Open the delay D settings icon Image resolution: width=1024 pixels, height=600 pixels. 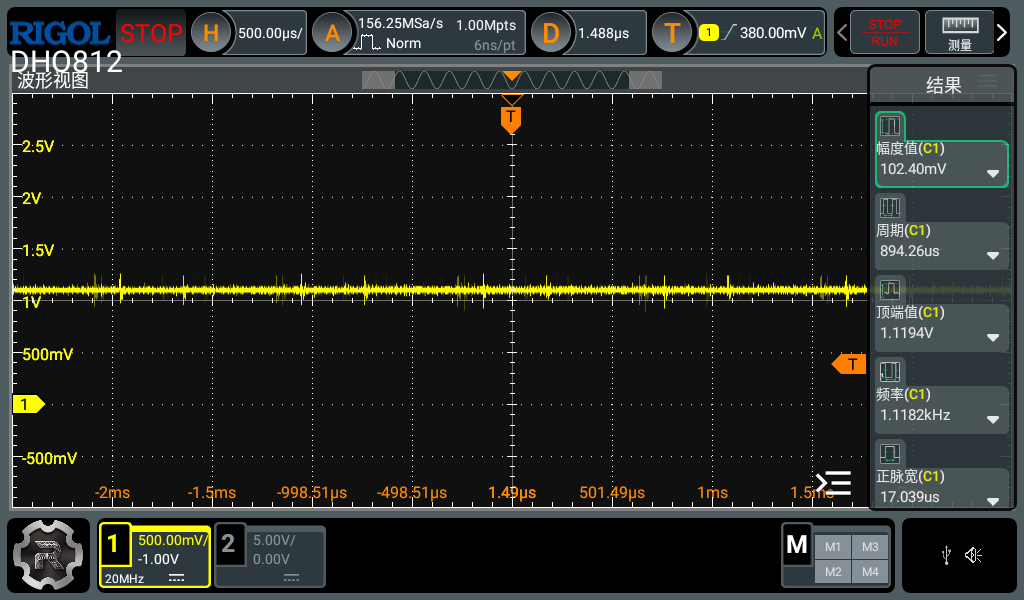coord(551,33)
